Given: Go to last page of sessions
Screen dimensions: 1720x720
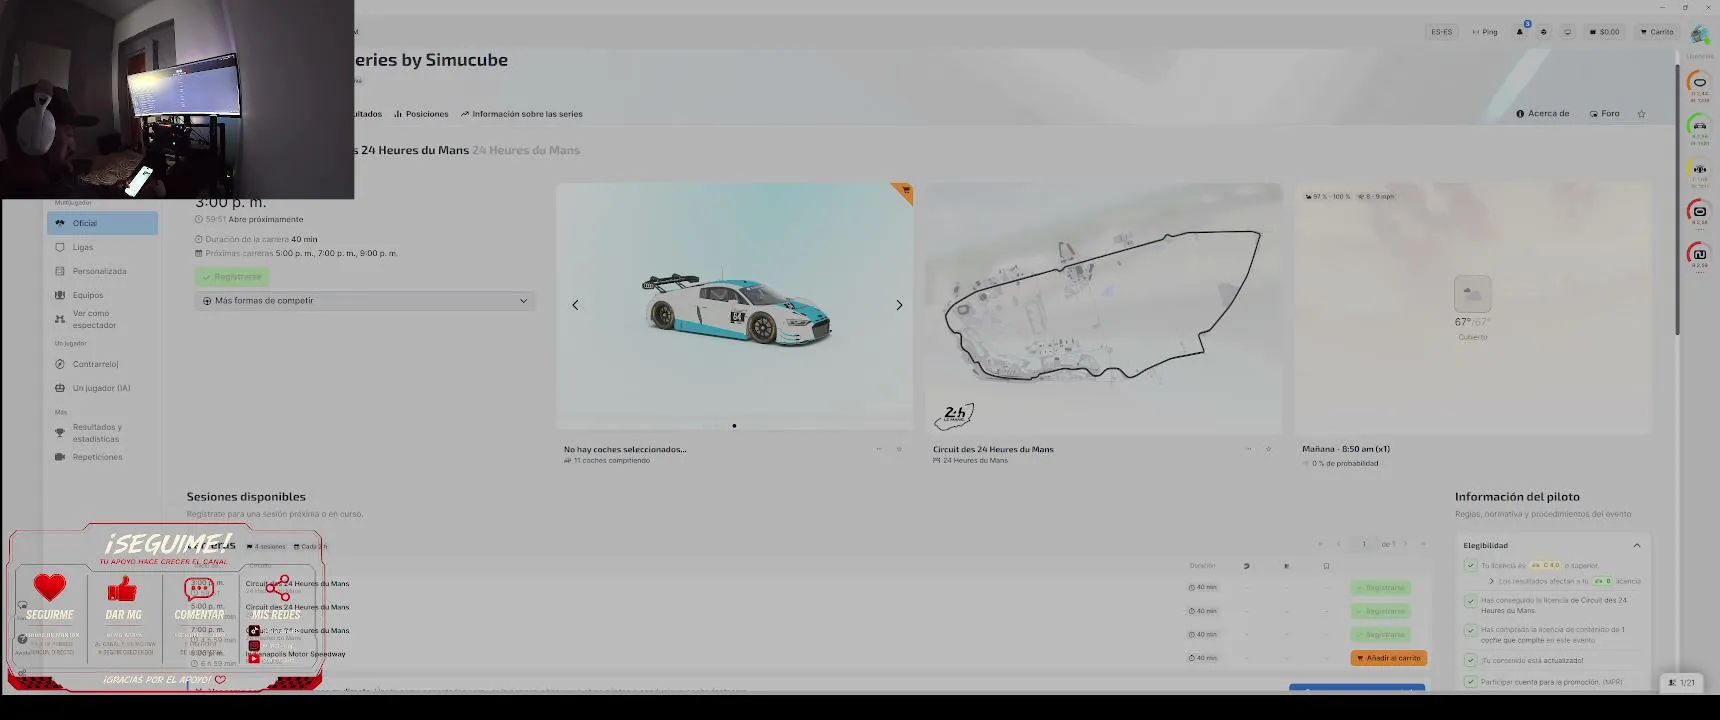Looking at the screenshot, I should (x=1423, y=544).
